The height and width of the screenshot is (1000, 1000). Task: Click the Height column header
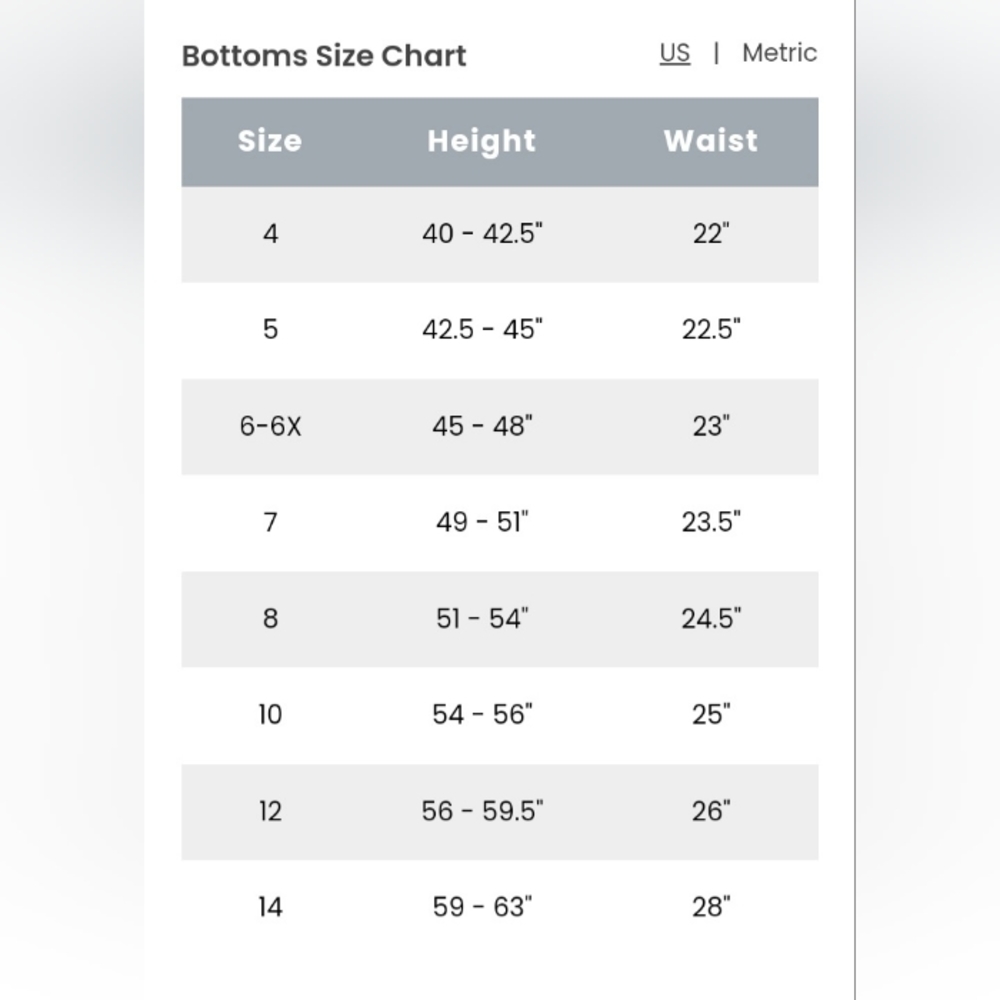tap(482, 141)
